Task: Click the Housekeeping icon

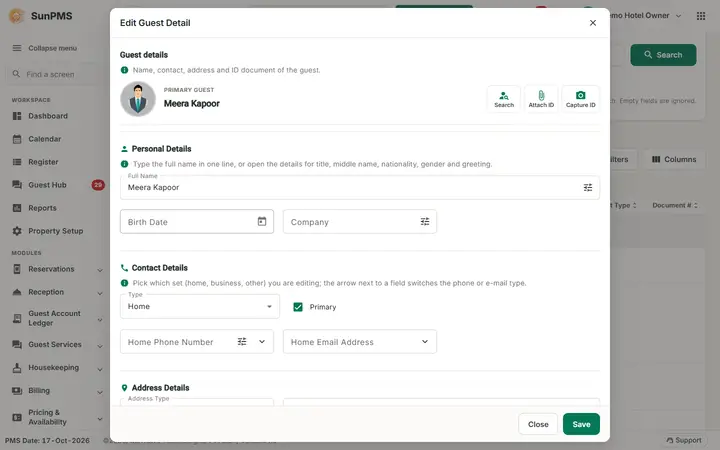Action: 17,367
